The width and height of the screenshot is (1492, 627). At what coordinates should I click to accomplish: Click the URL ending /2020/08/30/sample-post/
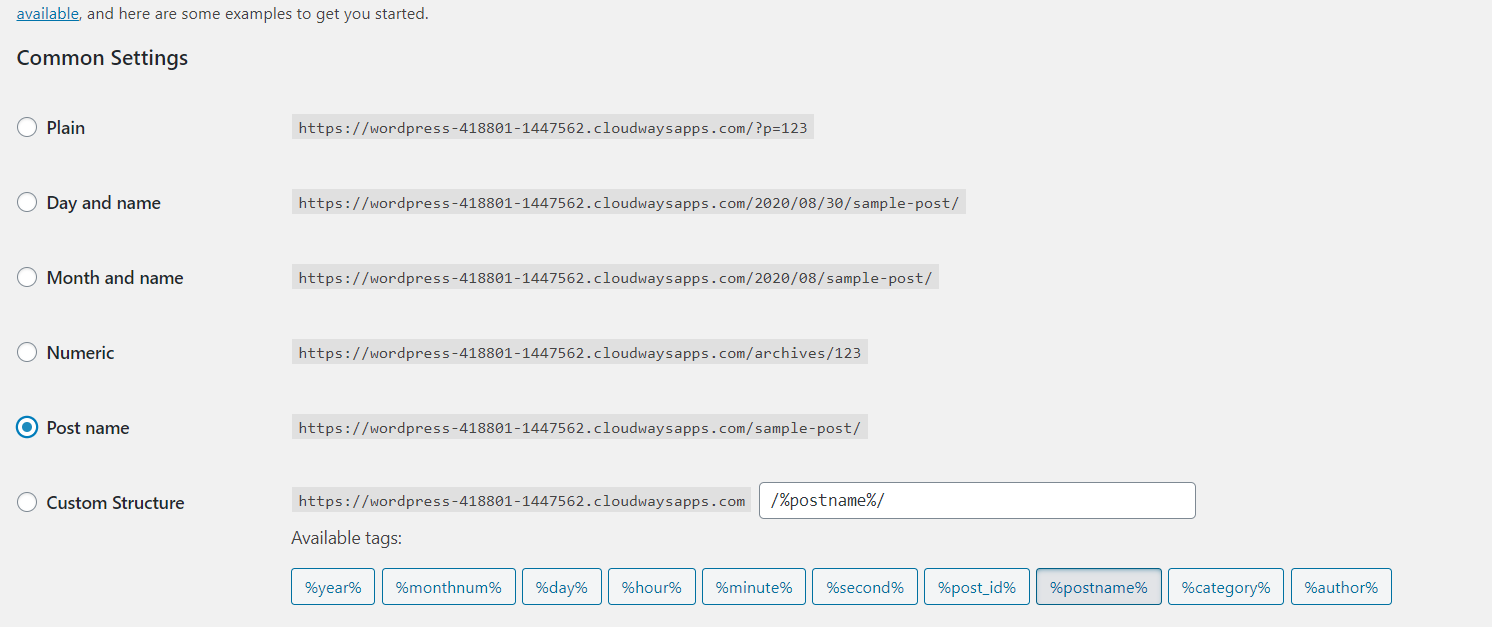(x=629, y=203)
